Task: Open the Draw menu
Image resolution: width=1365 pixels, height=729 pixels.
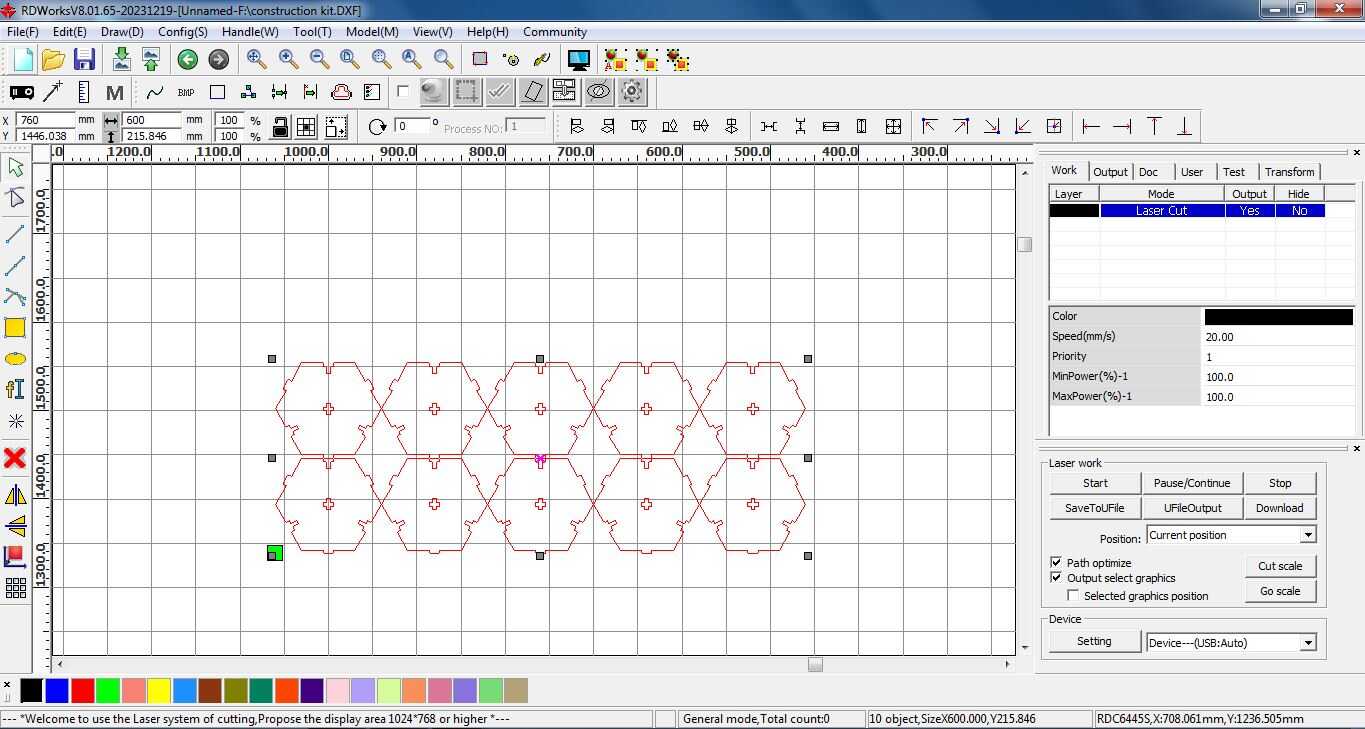Action: tap(122, 32)
